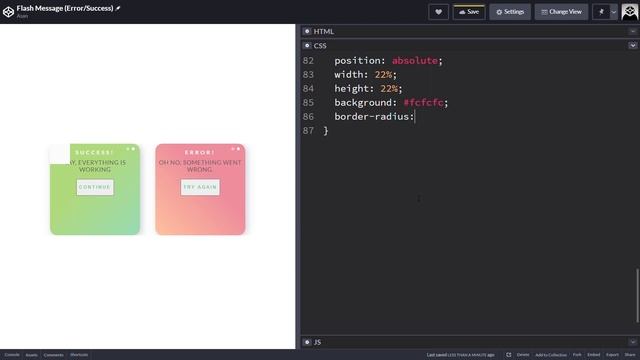The width and height of the screenshot is (640, 360).
Task: Click #fcfcfc color value on line 85
Action: click(423, 102)
